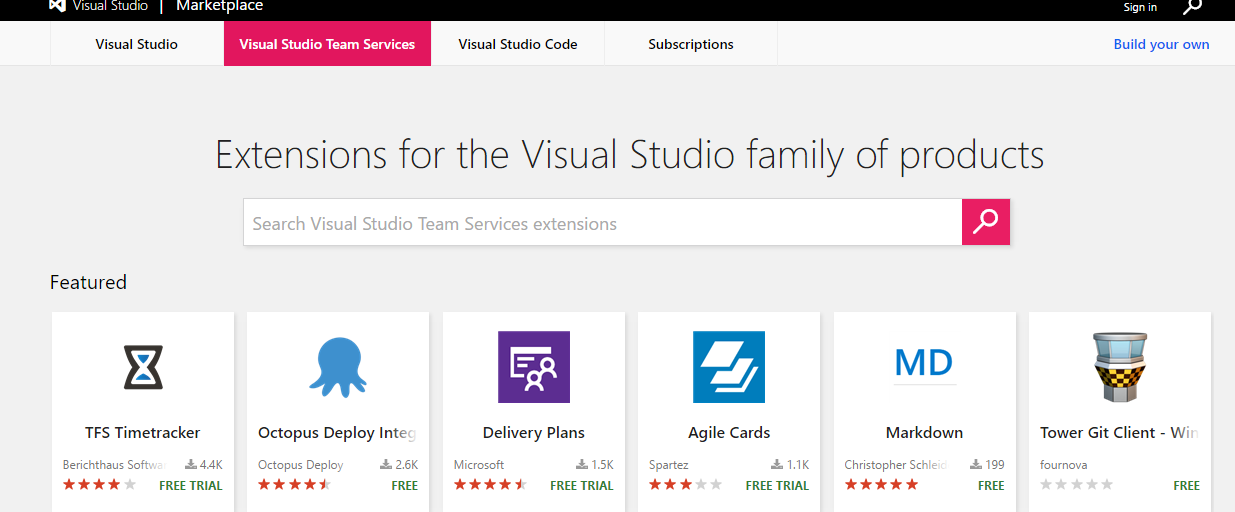Open TFS Timetracker hourglass icon
Viewport: 1235px width, 512px height.
click(143, 367)
